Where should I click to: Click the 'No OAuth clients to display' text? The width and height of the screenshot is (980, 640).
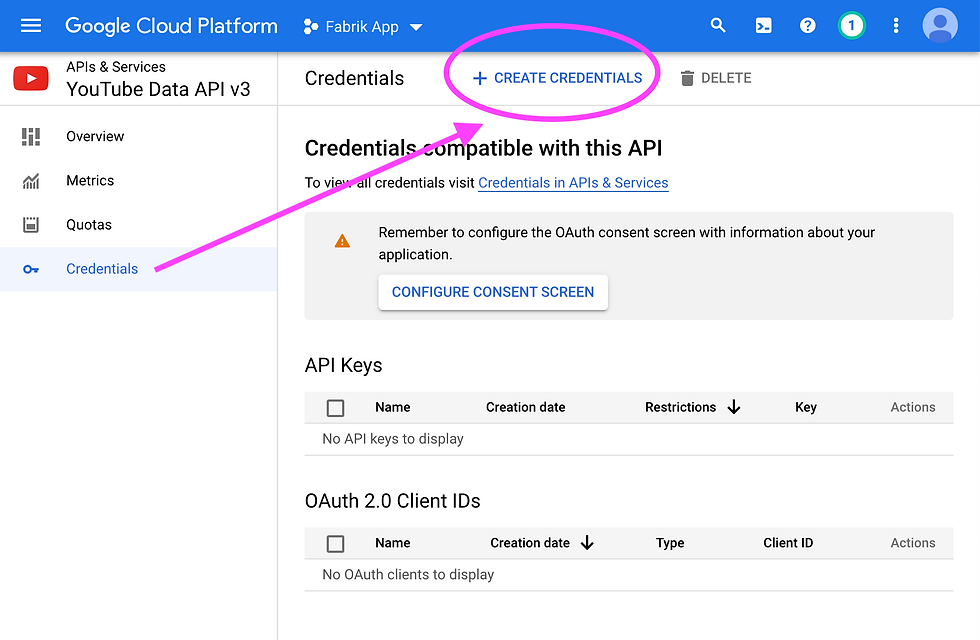click(408, 575)
